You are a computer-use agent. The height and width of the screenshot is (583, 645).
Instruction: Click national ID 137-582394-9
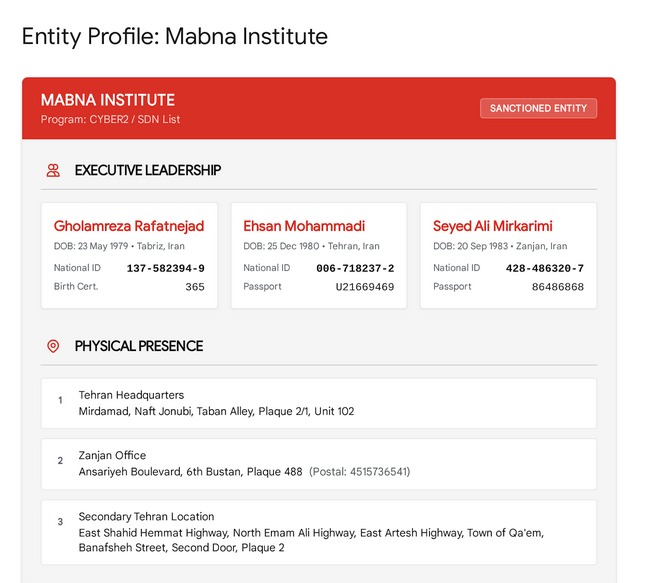click(x=165, y=268)
